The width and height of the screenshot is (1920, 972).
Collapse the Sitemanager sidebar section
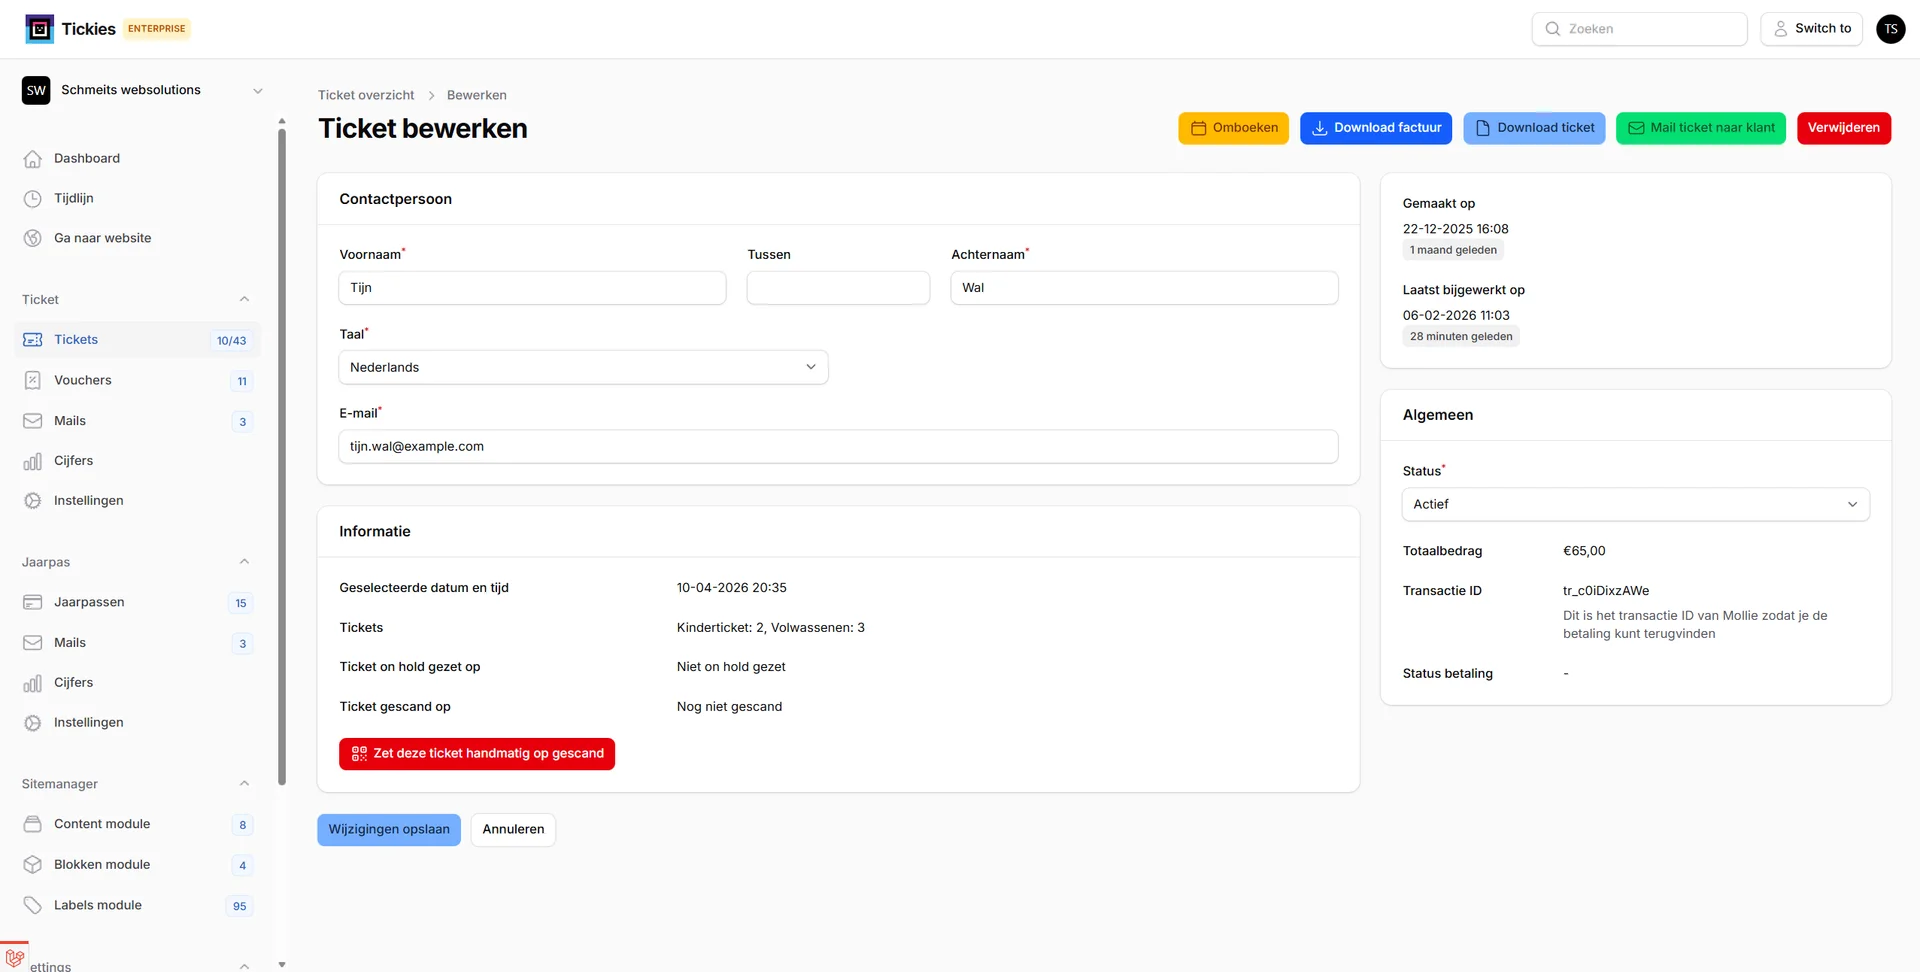244,784
